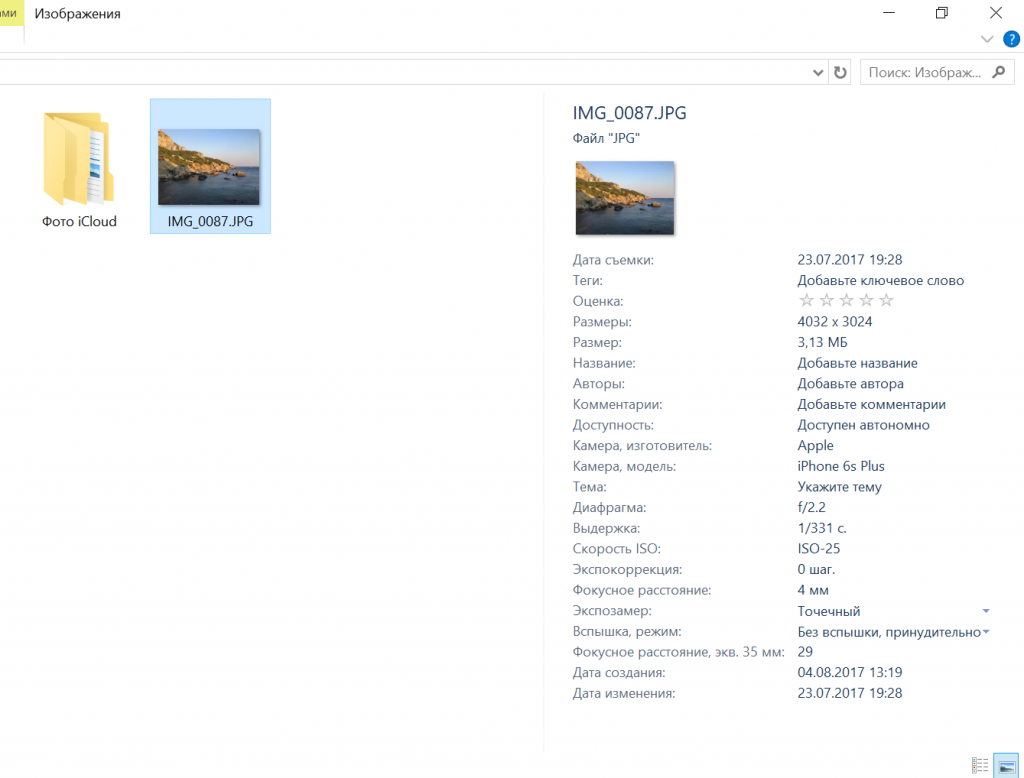Click the 35mm equivalent value 29
Viewport: 1024px width, 778px height.
pyautogui.click(x=805, y=652)
